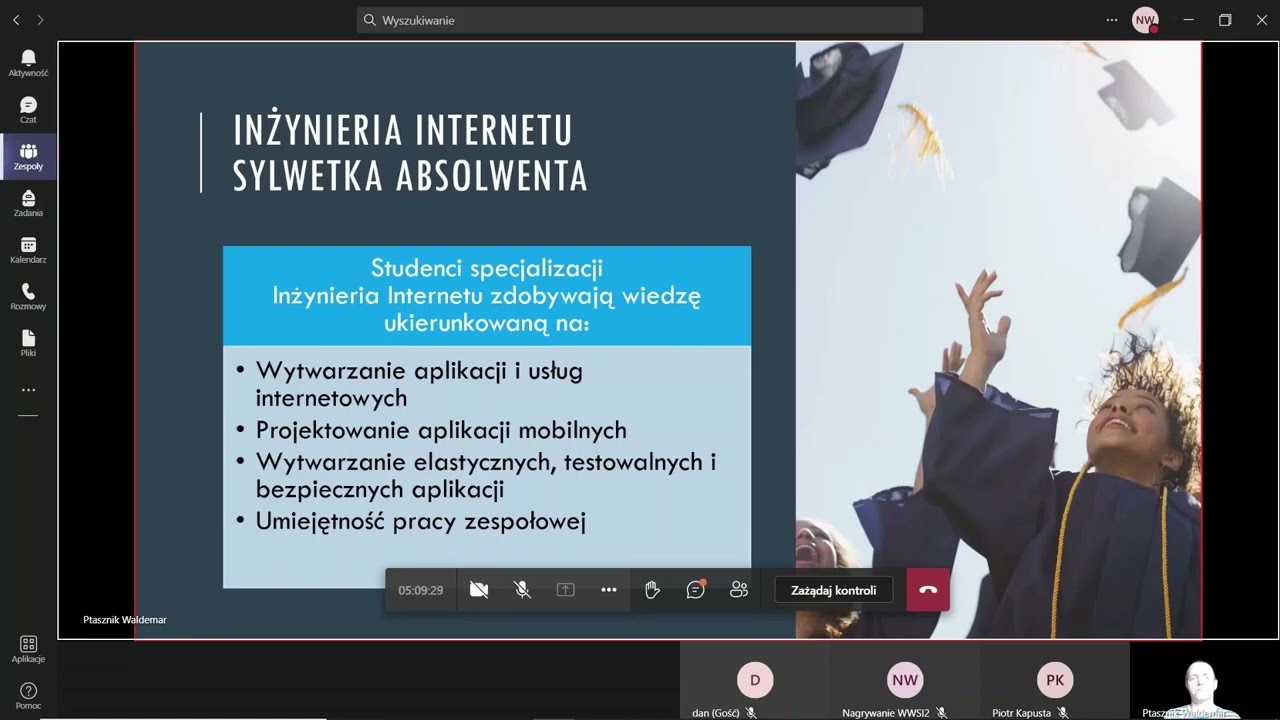Open the Pliki files section
Screen dimensions: 1280x720
[28, 343]
